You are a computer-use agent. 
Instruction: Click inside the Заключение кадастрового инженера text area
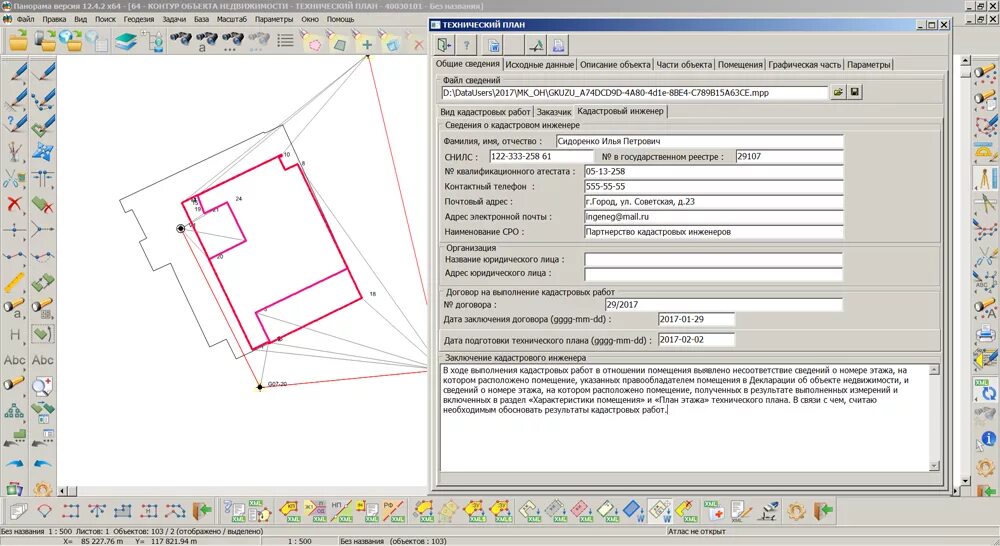point(685,418)
